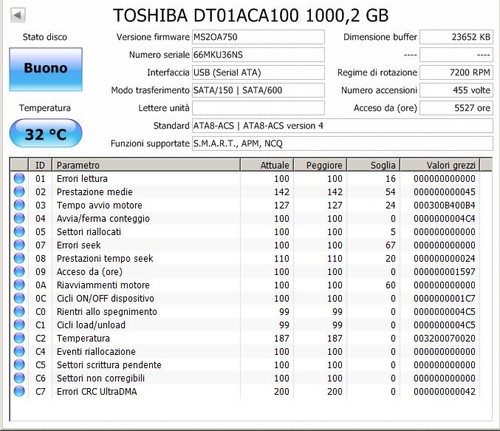Click the Funzioni supportate field

[342, 144]
